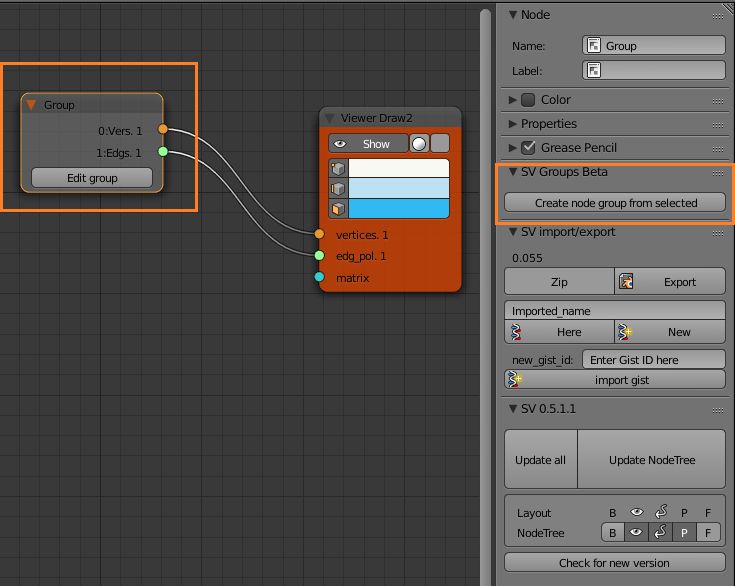Click the 1:Edgs. 1 output socket
Image resolution: width=735 pixels, height=586 pixels.
[x=163, y=151]
